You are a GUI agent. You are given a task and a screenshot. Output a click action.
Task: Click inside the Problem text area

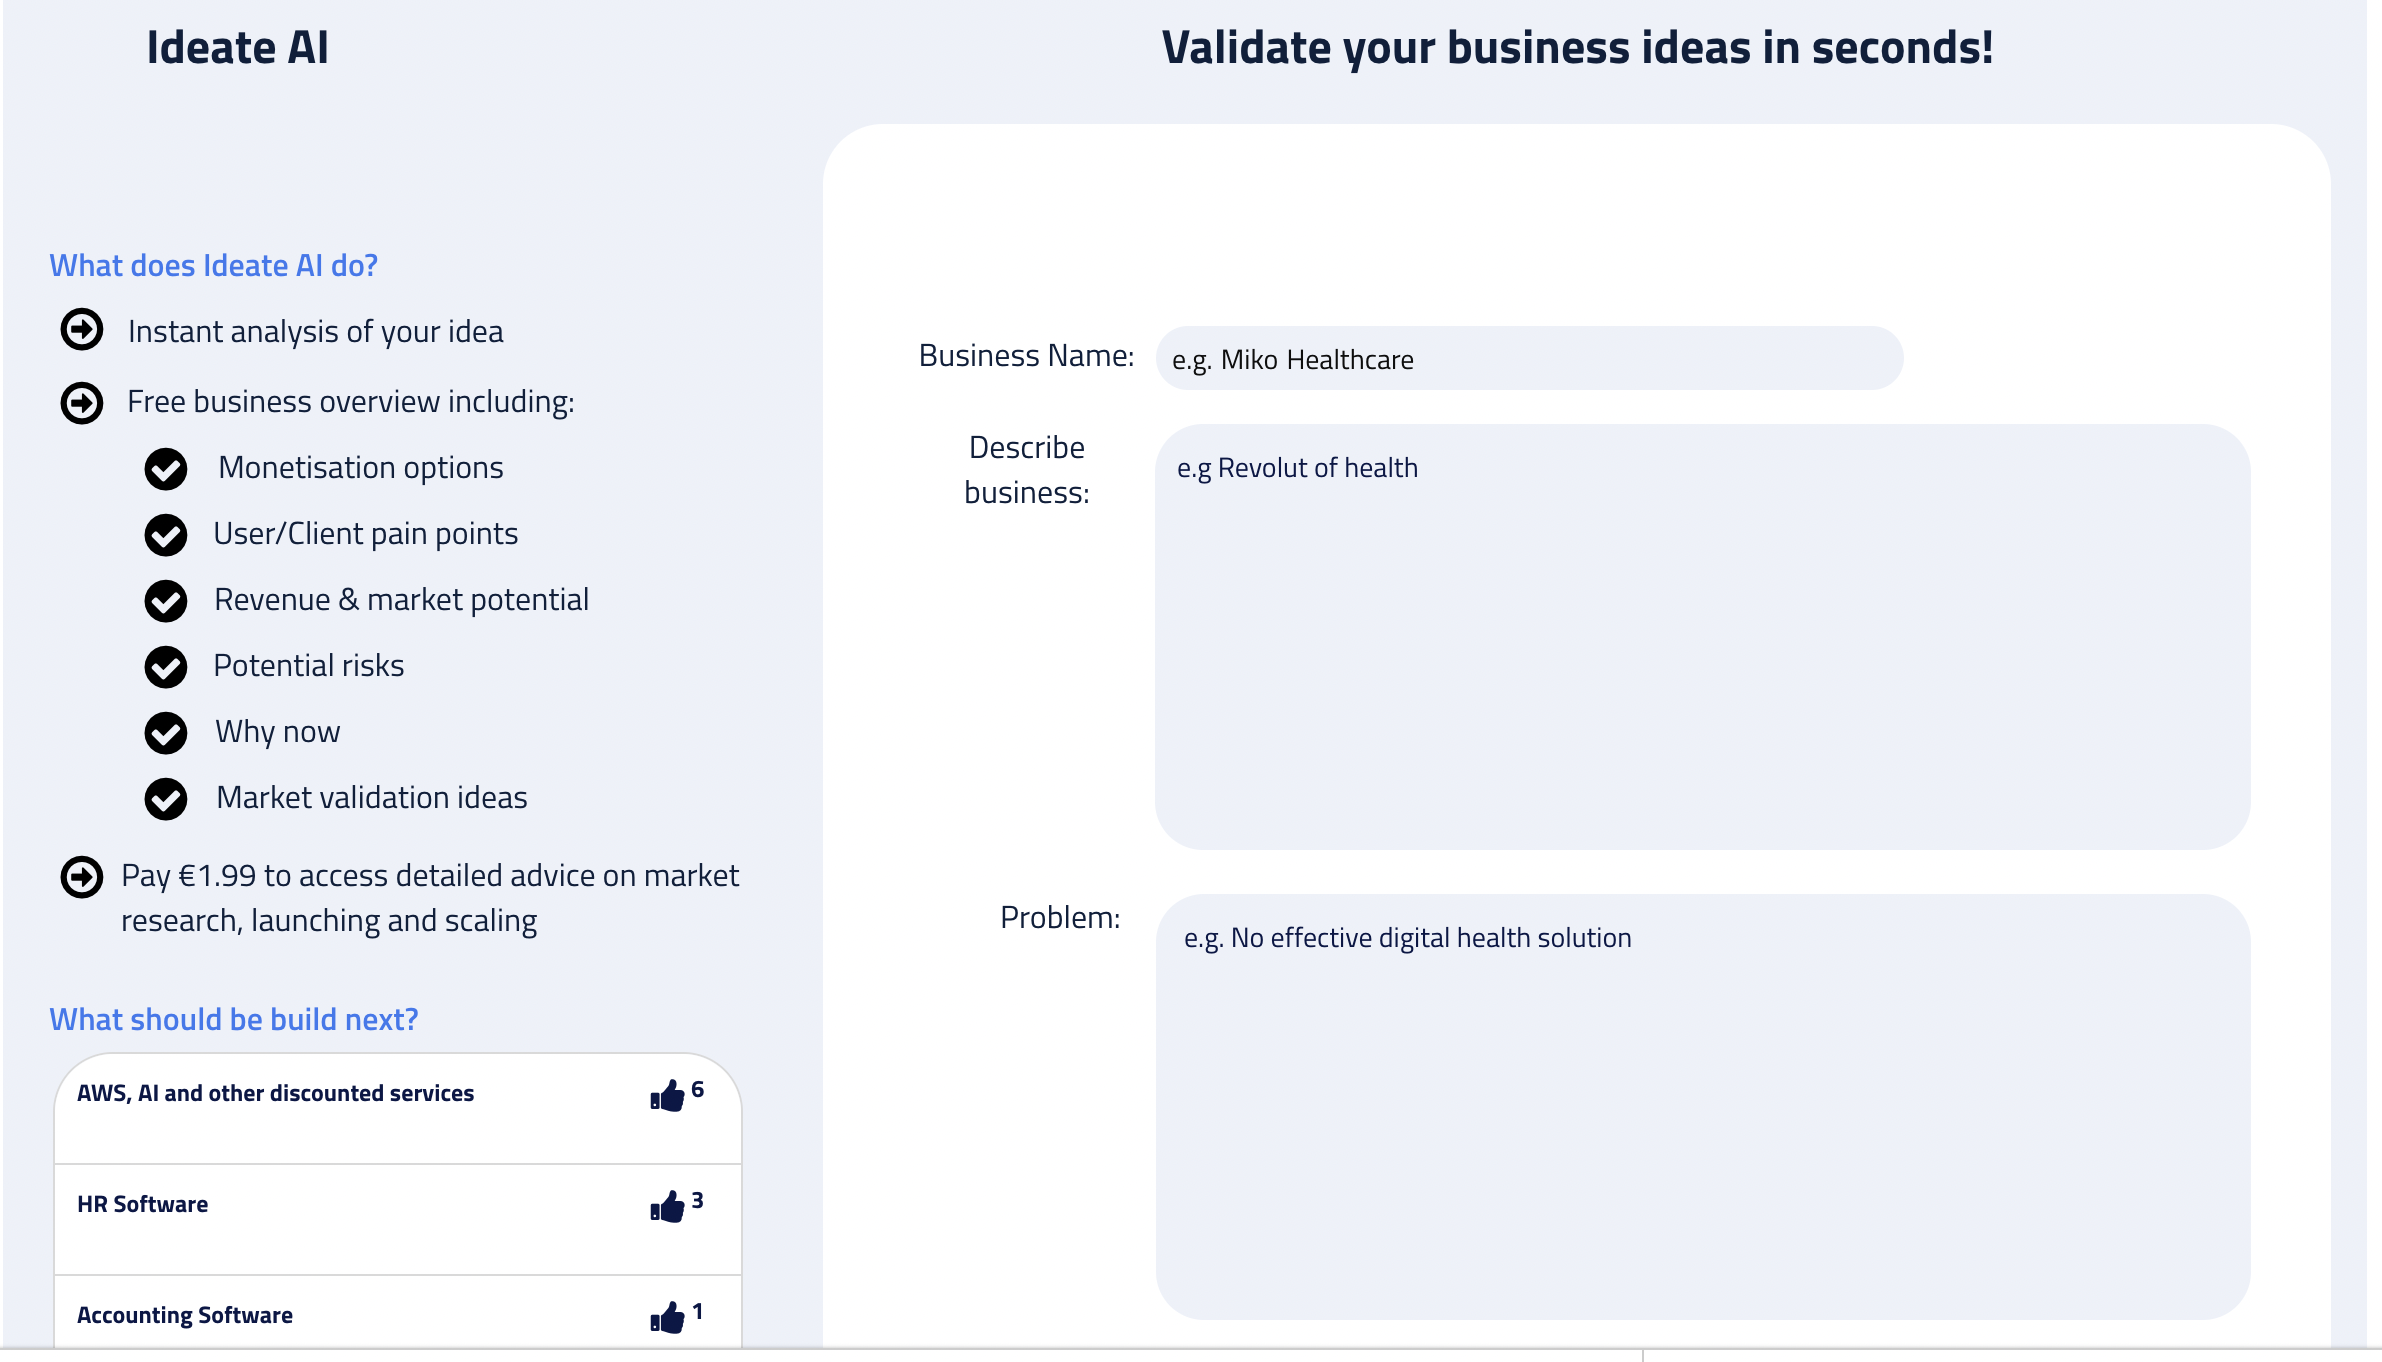(1701, 1106)
